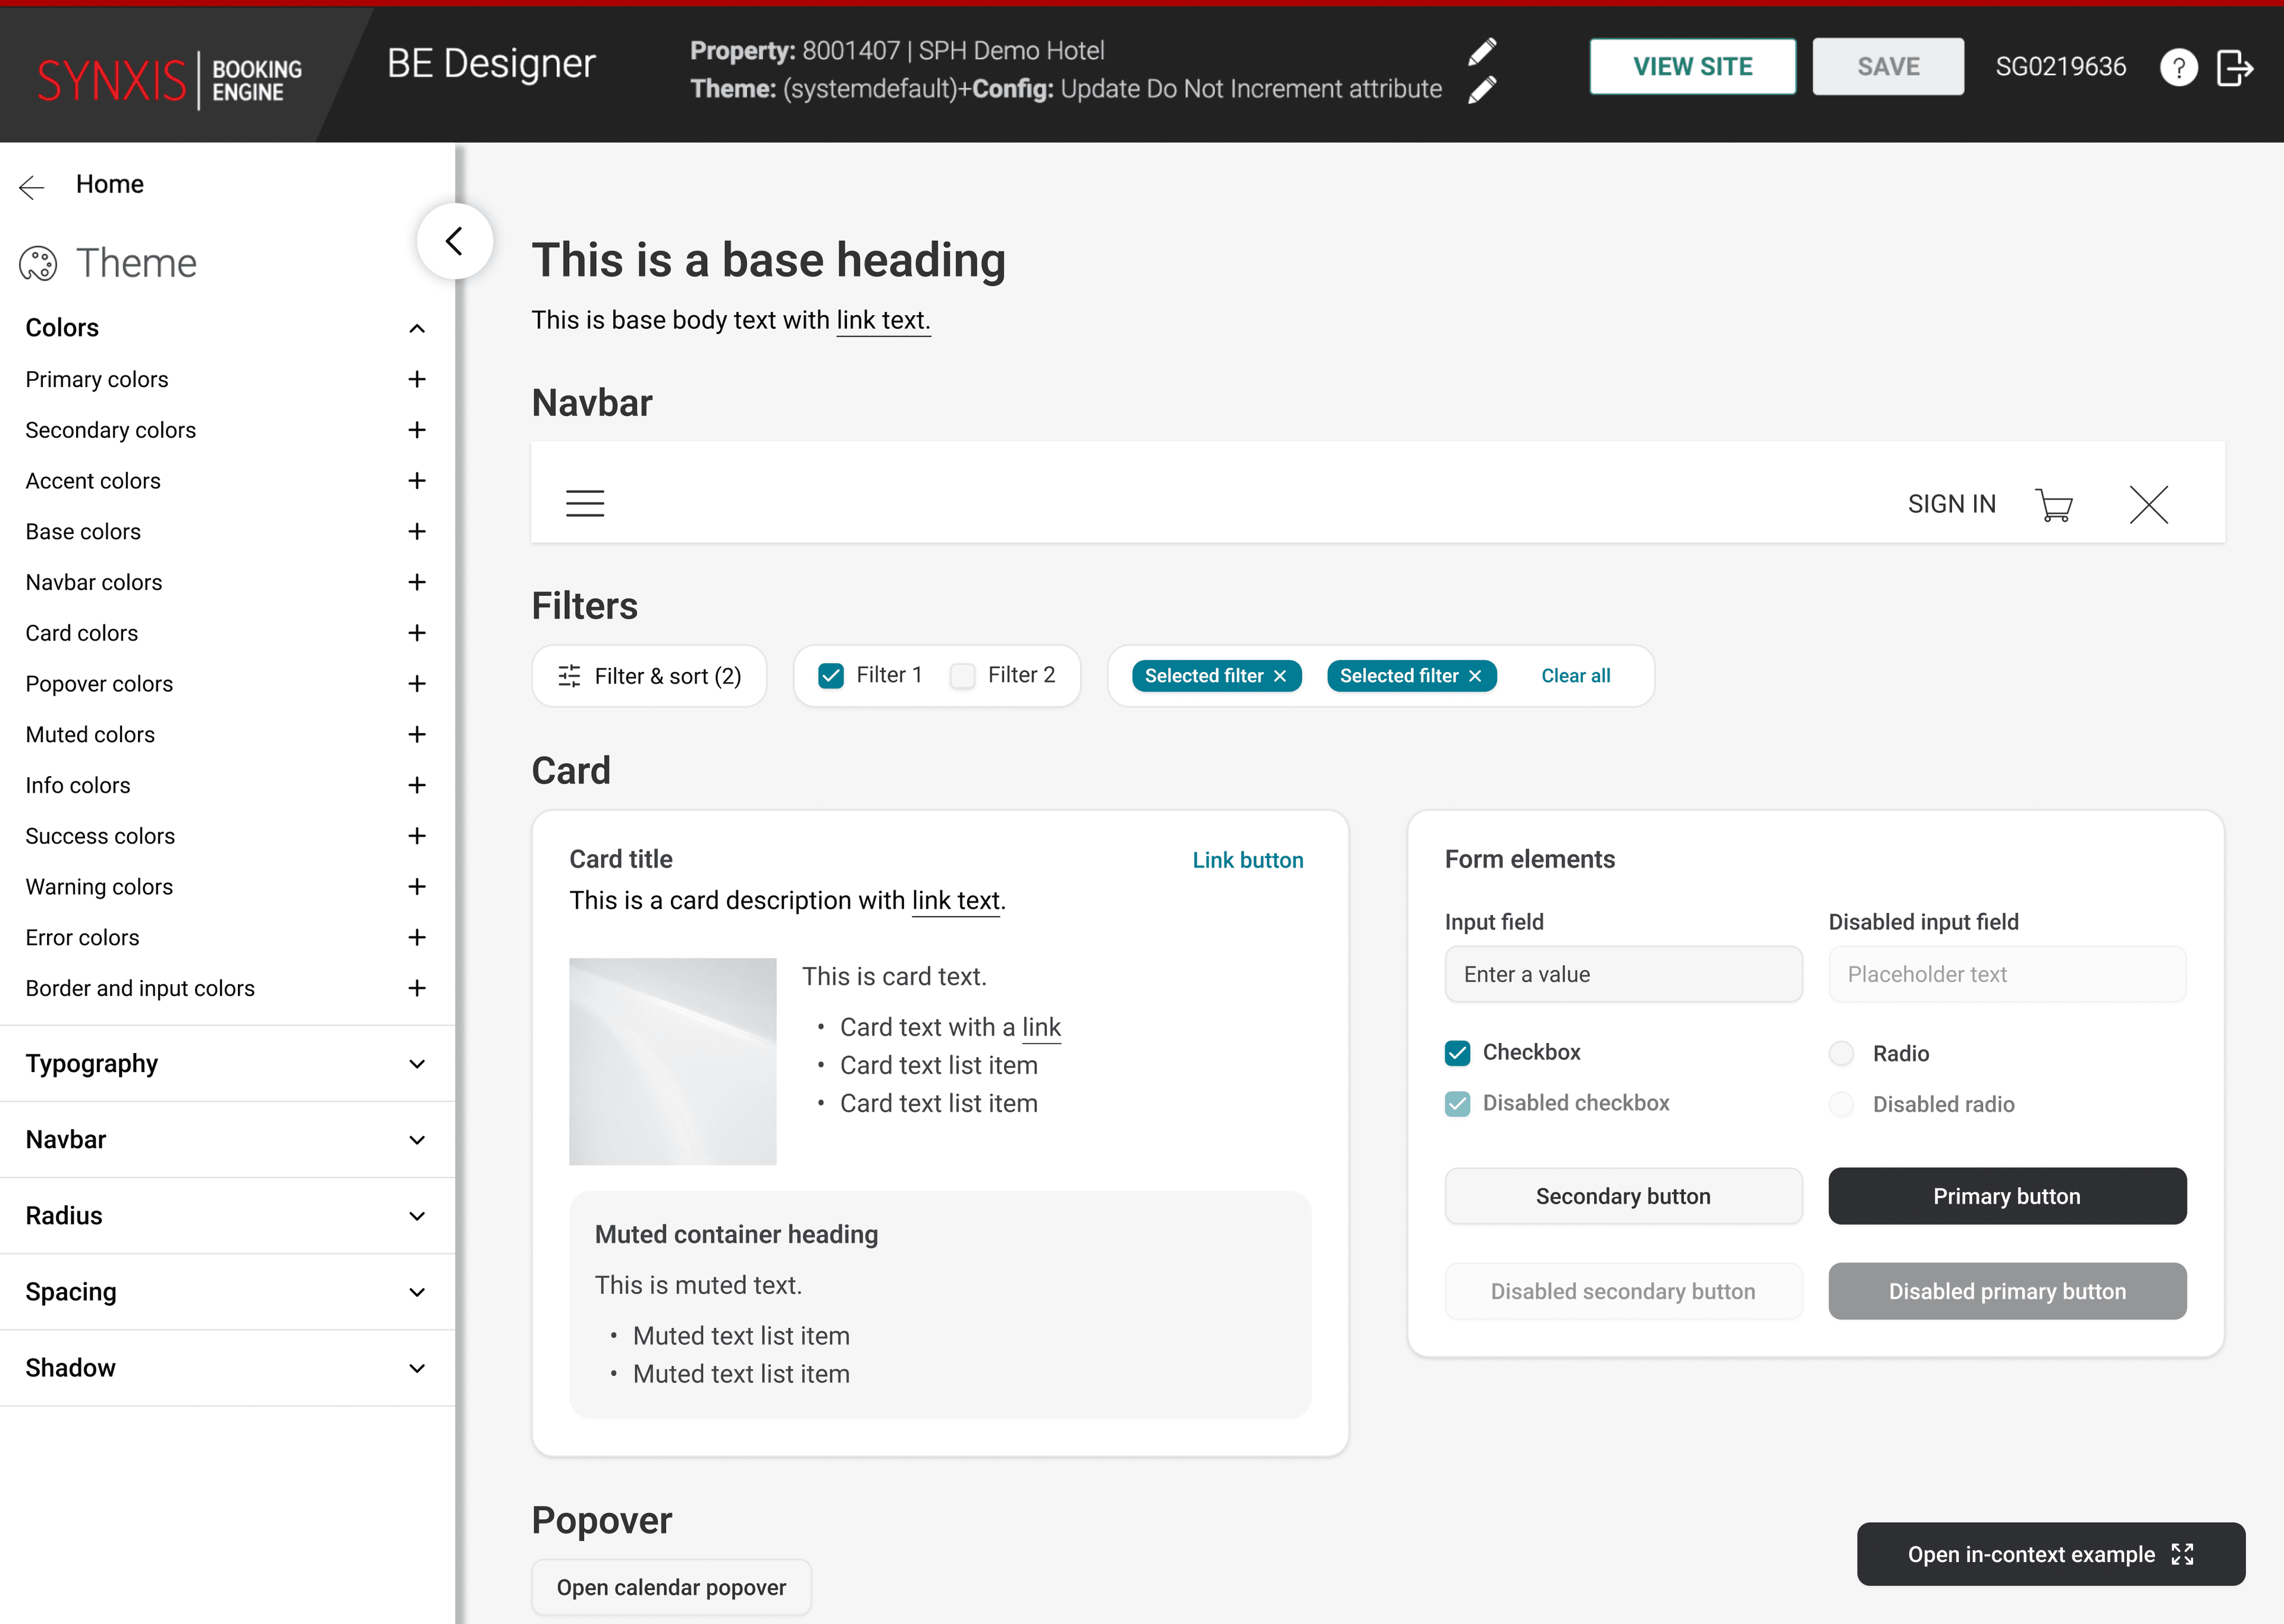Click the Enter a value input field
The height and width of the screenshot is (1624, 2284).
click(1623, 974)
